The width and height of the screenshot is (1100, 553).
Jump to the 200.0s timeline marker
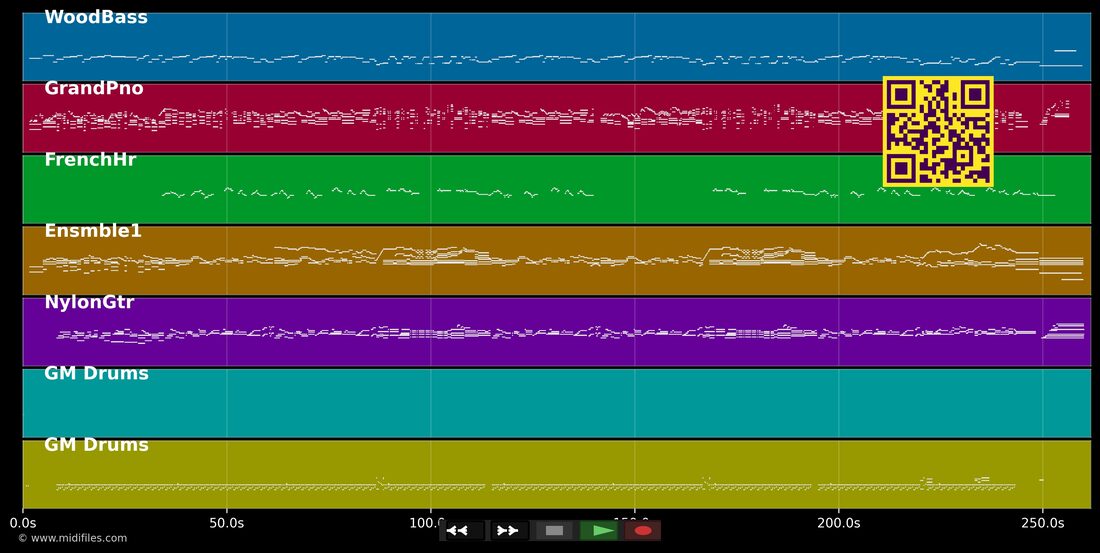tap(839, 523)
